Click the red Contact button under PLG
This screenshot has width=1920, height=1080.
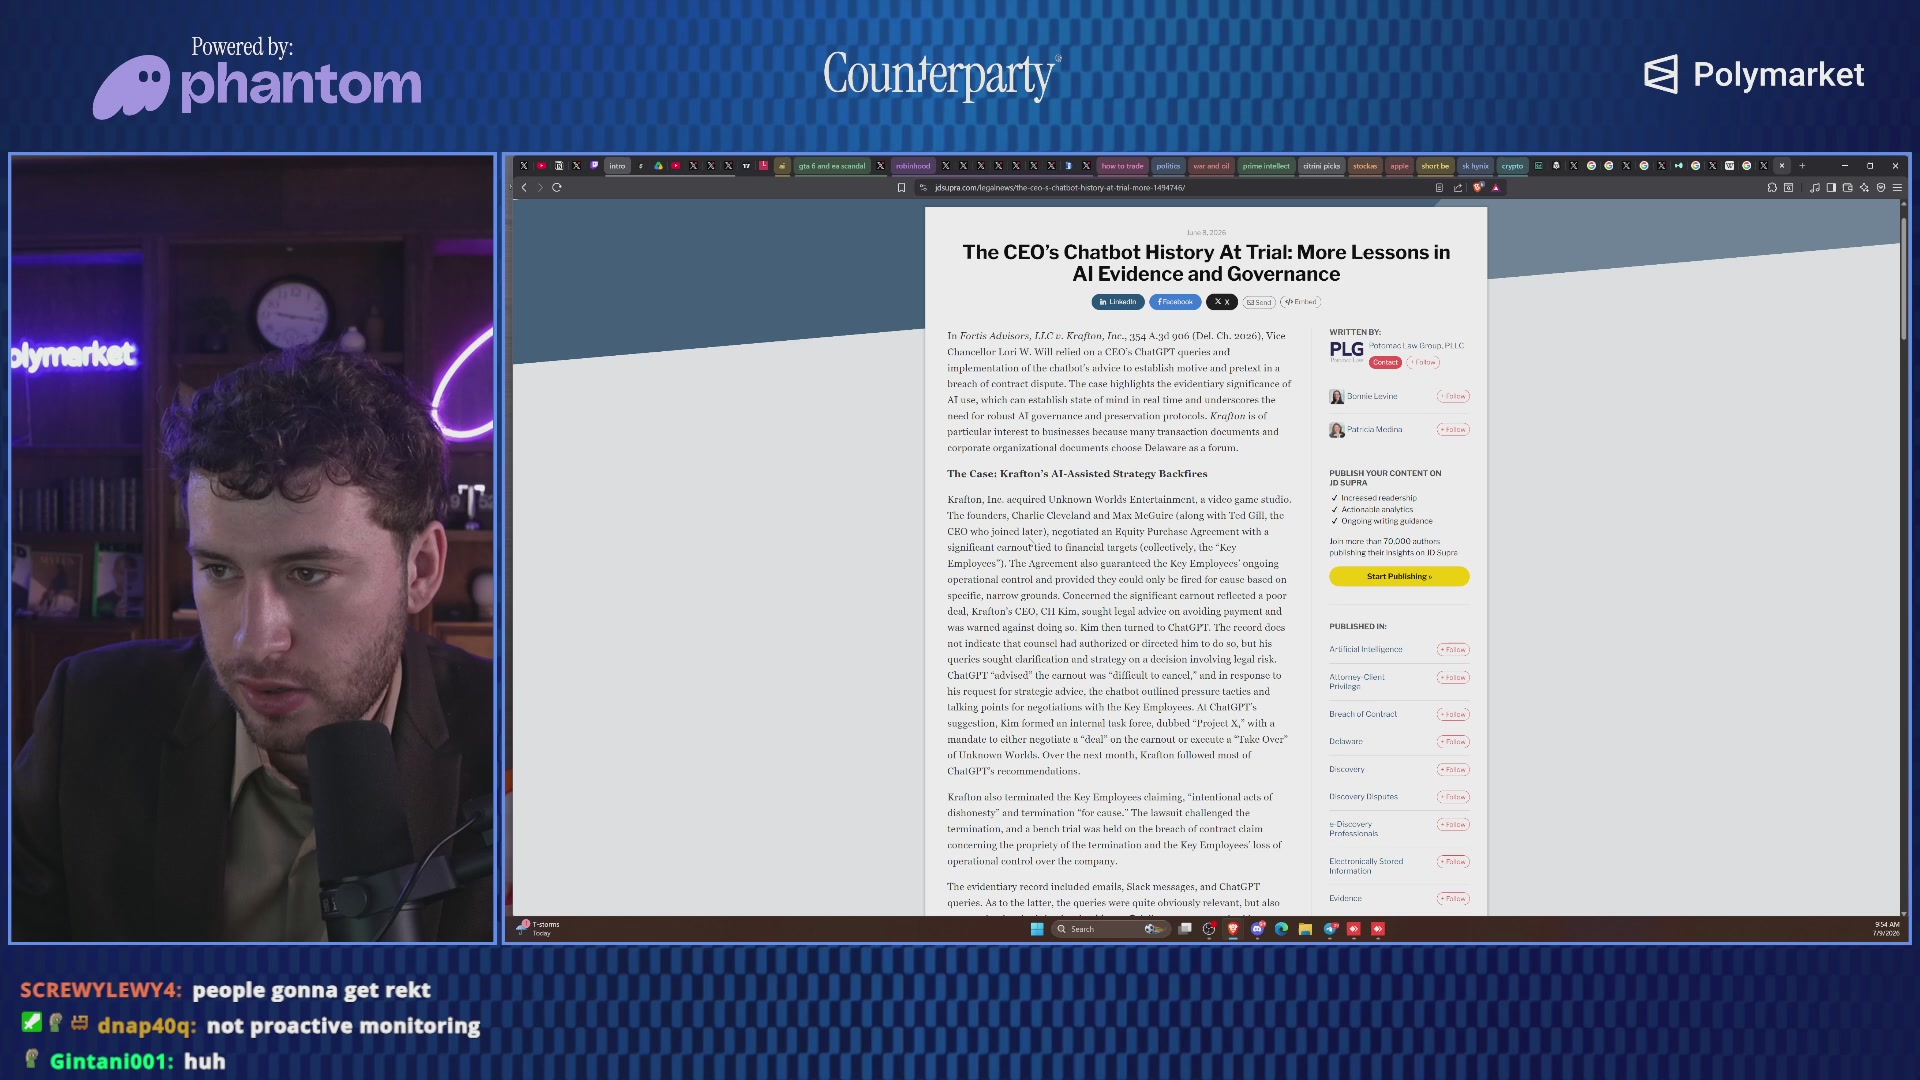tap(1385, 363)
